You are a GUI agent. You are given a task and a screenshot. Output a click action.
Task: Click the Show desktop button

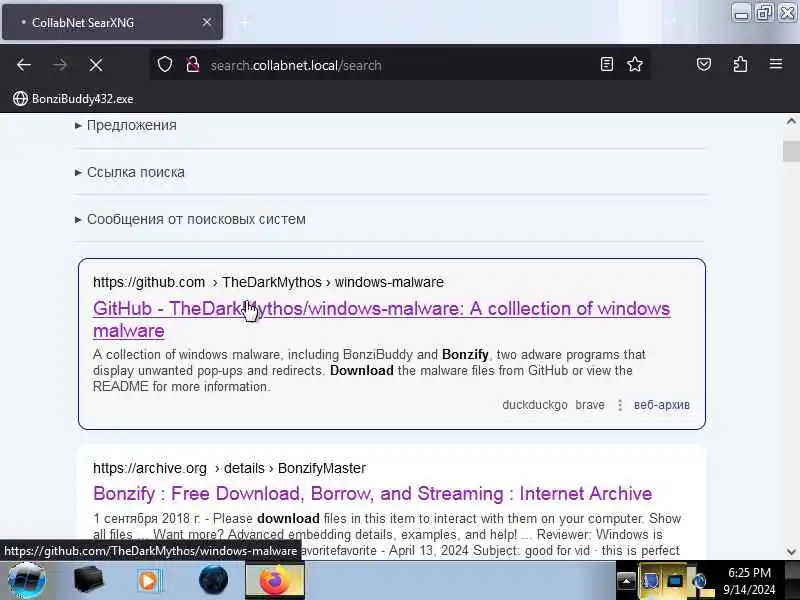coord(792,581)
